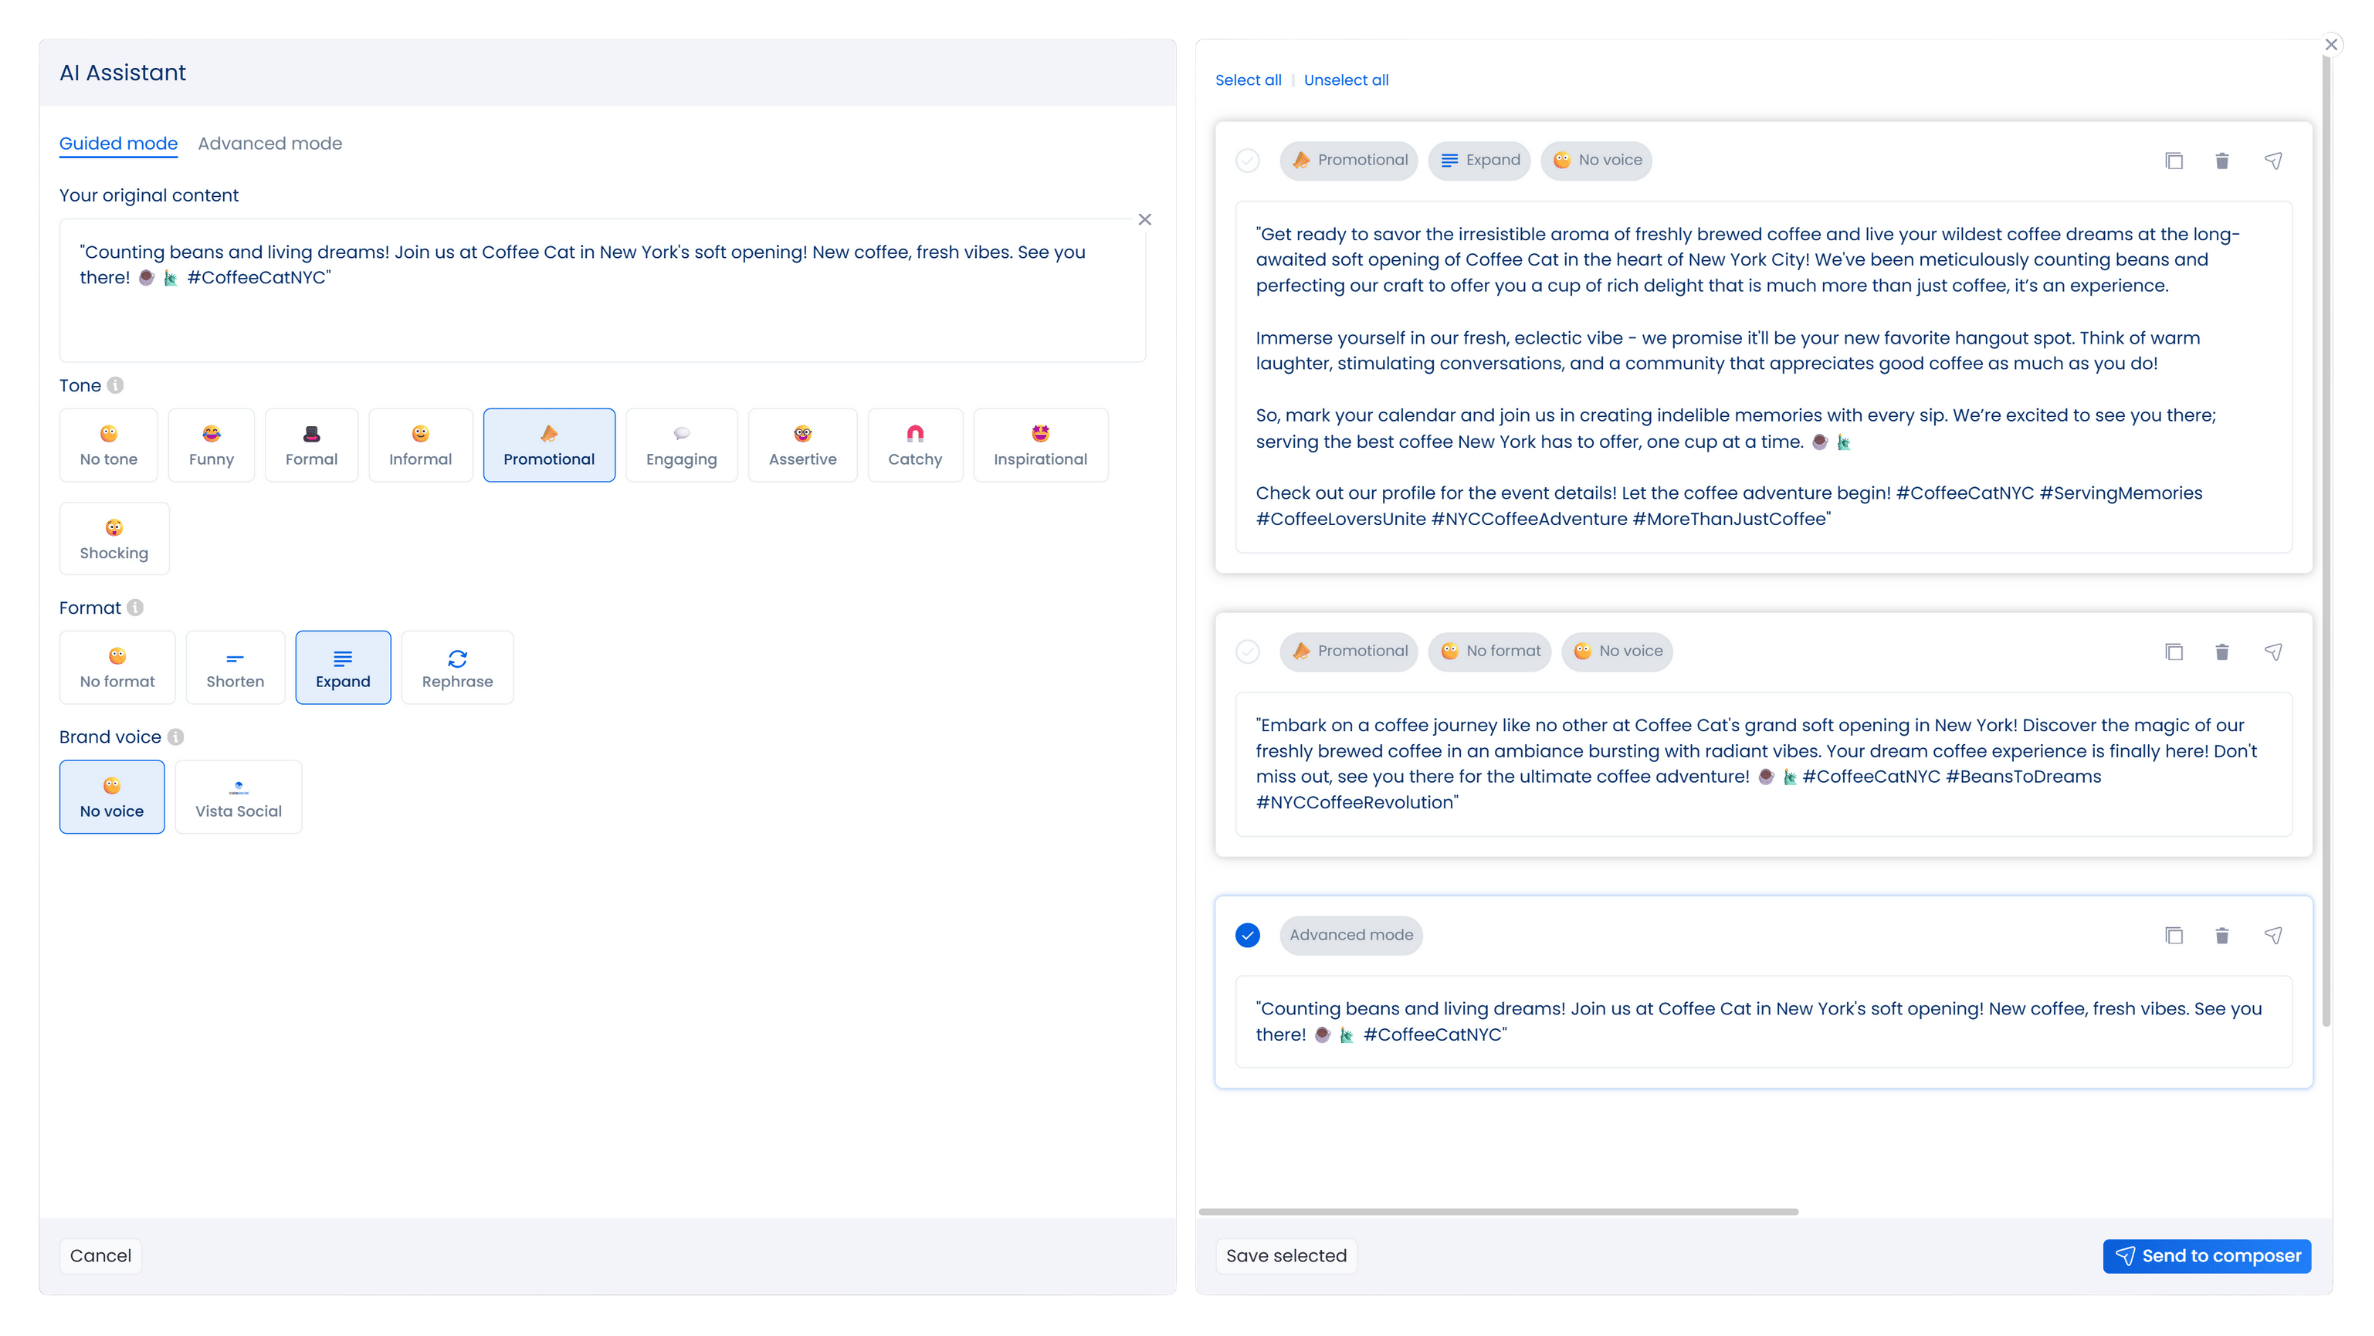2374x1336 pixels.
Task: Choose the Catchy tone option
Action: coord(914,445)
